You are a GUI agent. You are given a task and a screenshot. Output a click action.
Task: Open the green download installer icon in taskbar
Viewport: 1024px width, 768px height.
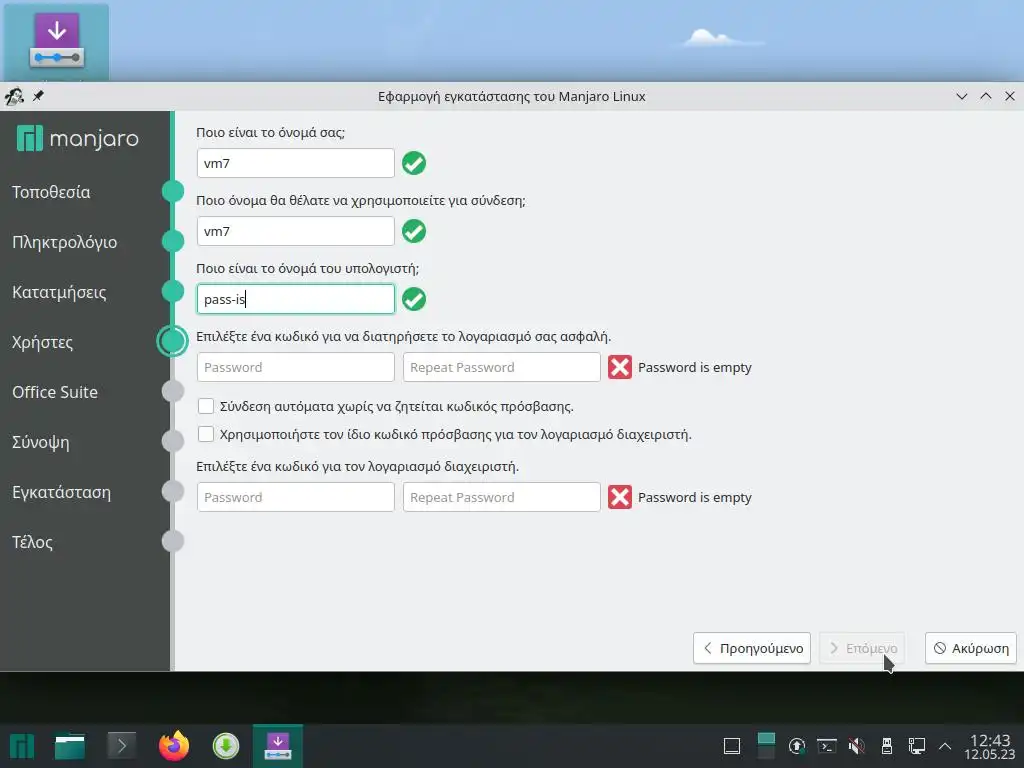point(226,746)
